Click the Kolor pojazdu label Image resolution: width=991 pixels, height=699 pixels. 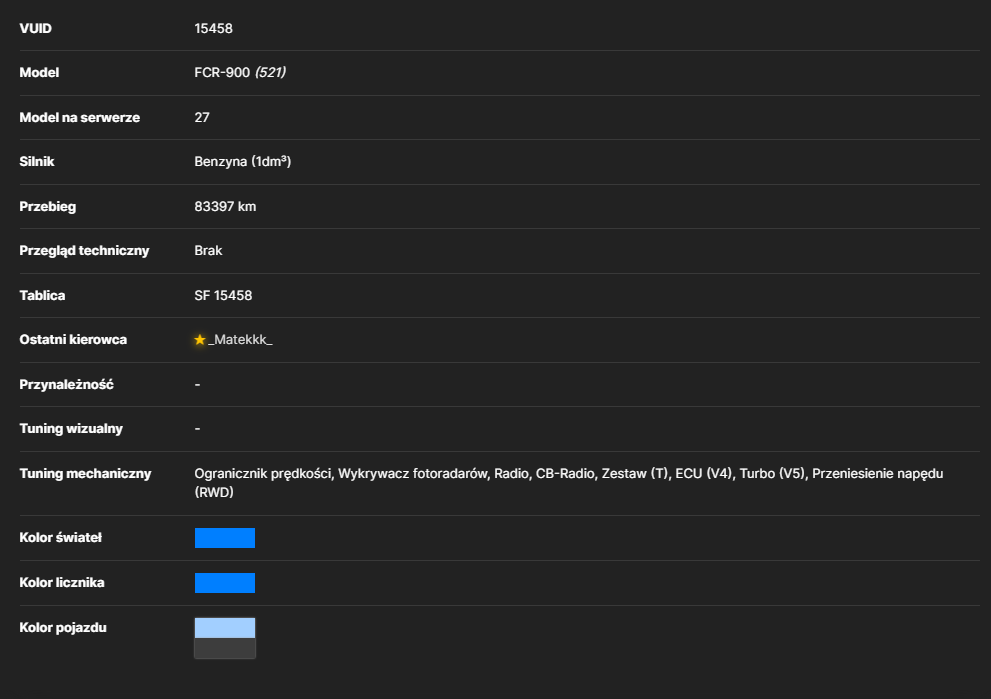point(63,628)
